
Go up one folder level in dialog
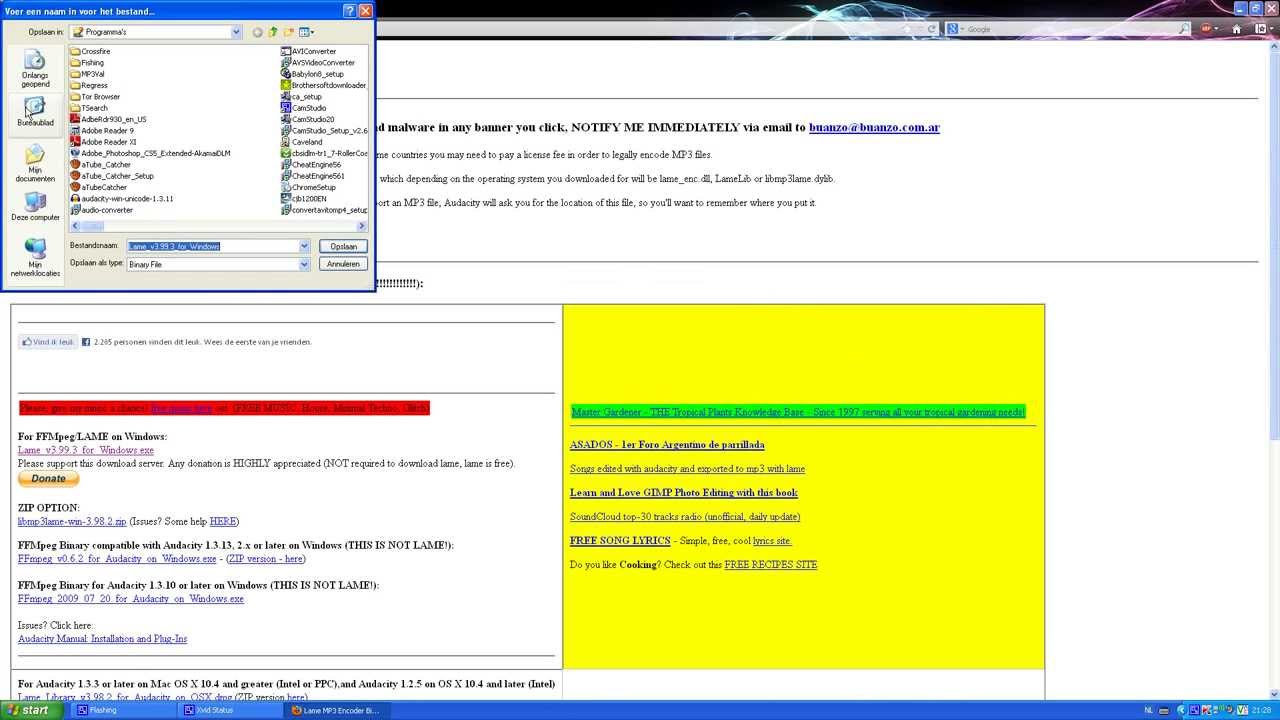272,32
